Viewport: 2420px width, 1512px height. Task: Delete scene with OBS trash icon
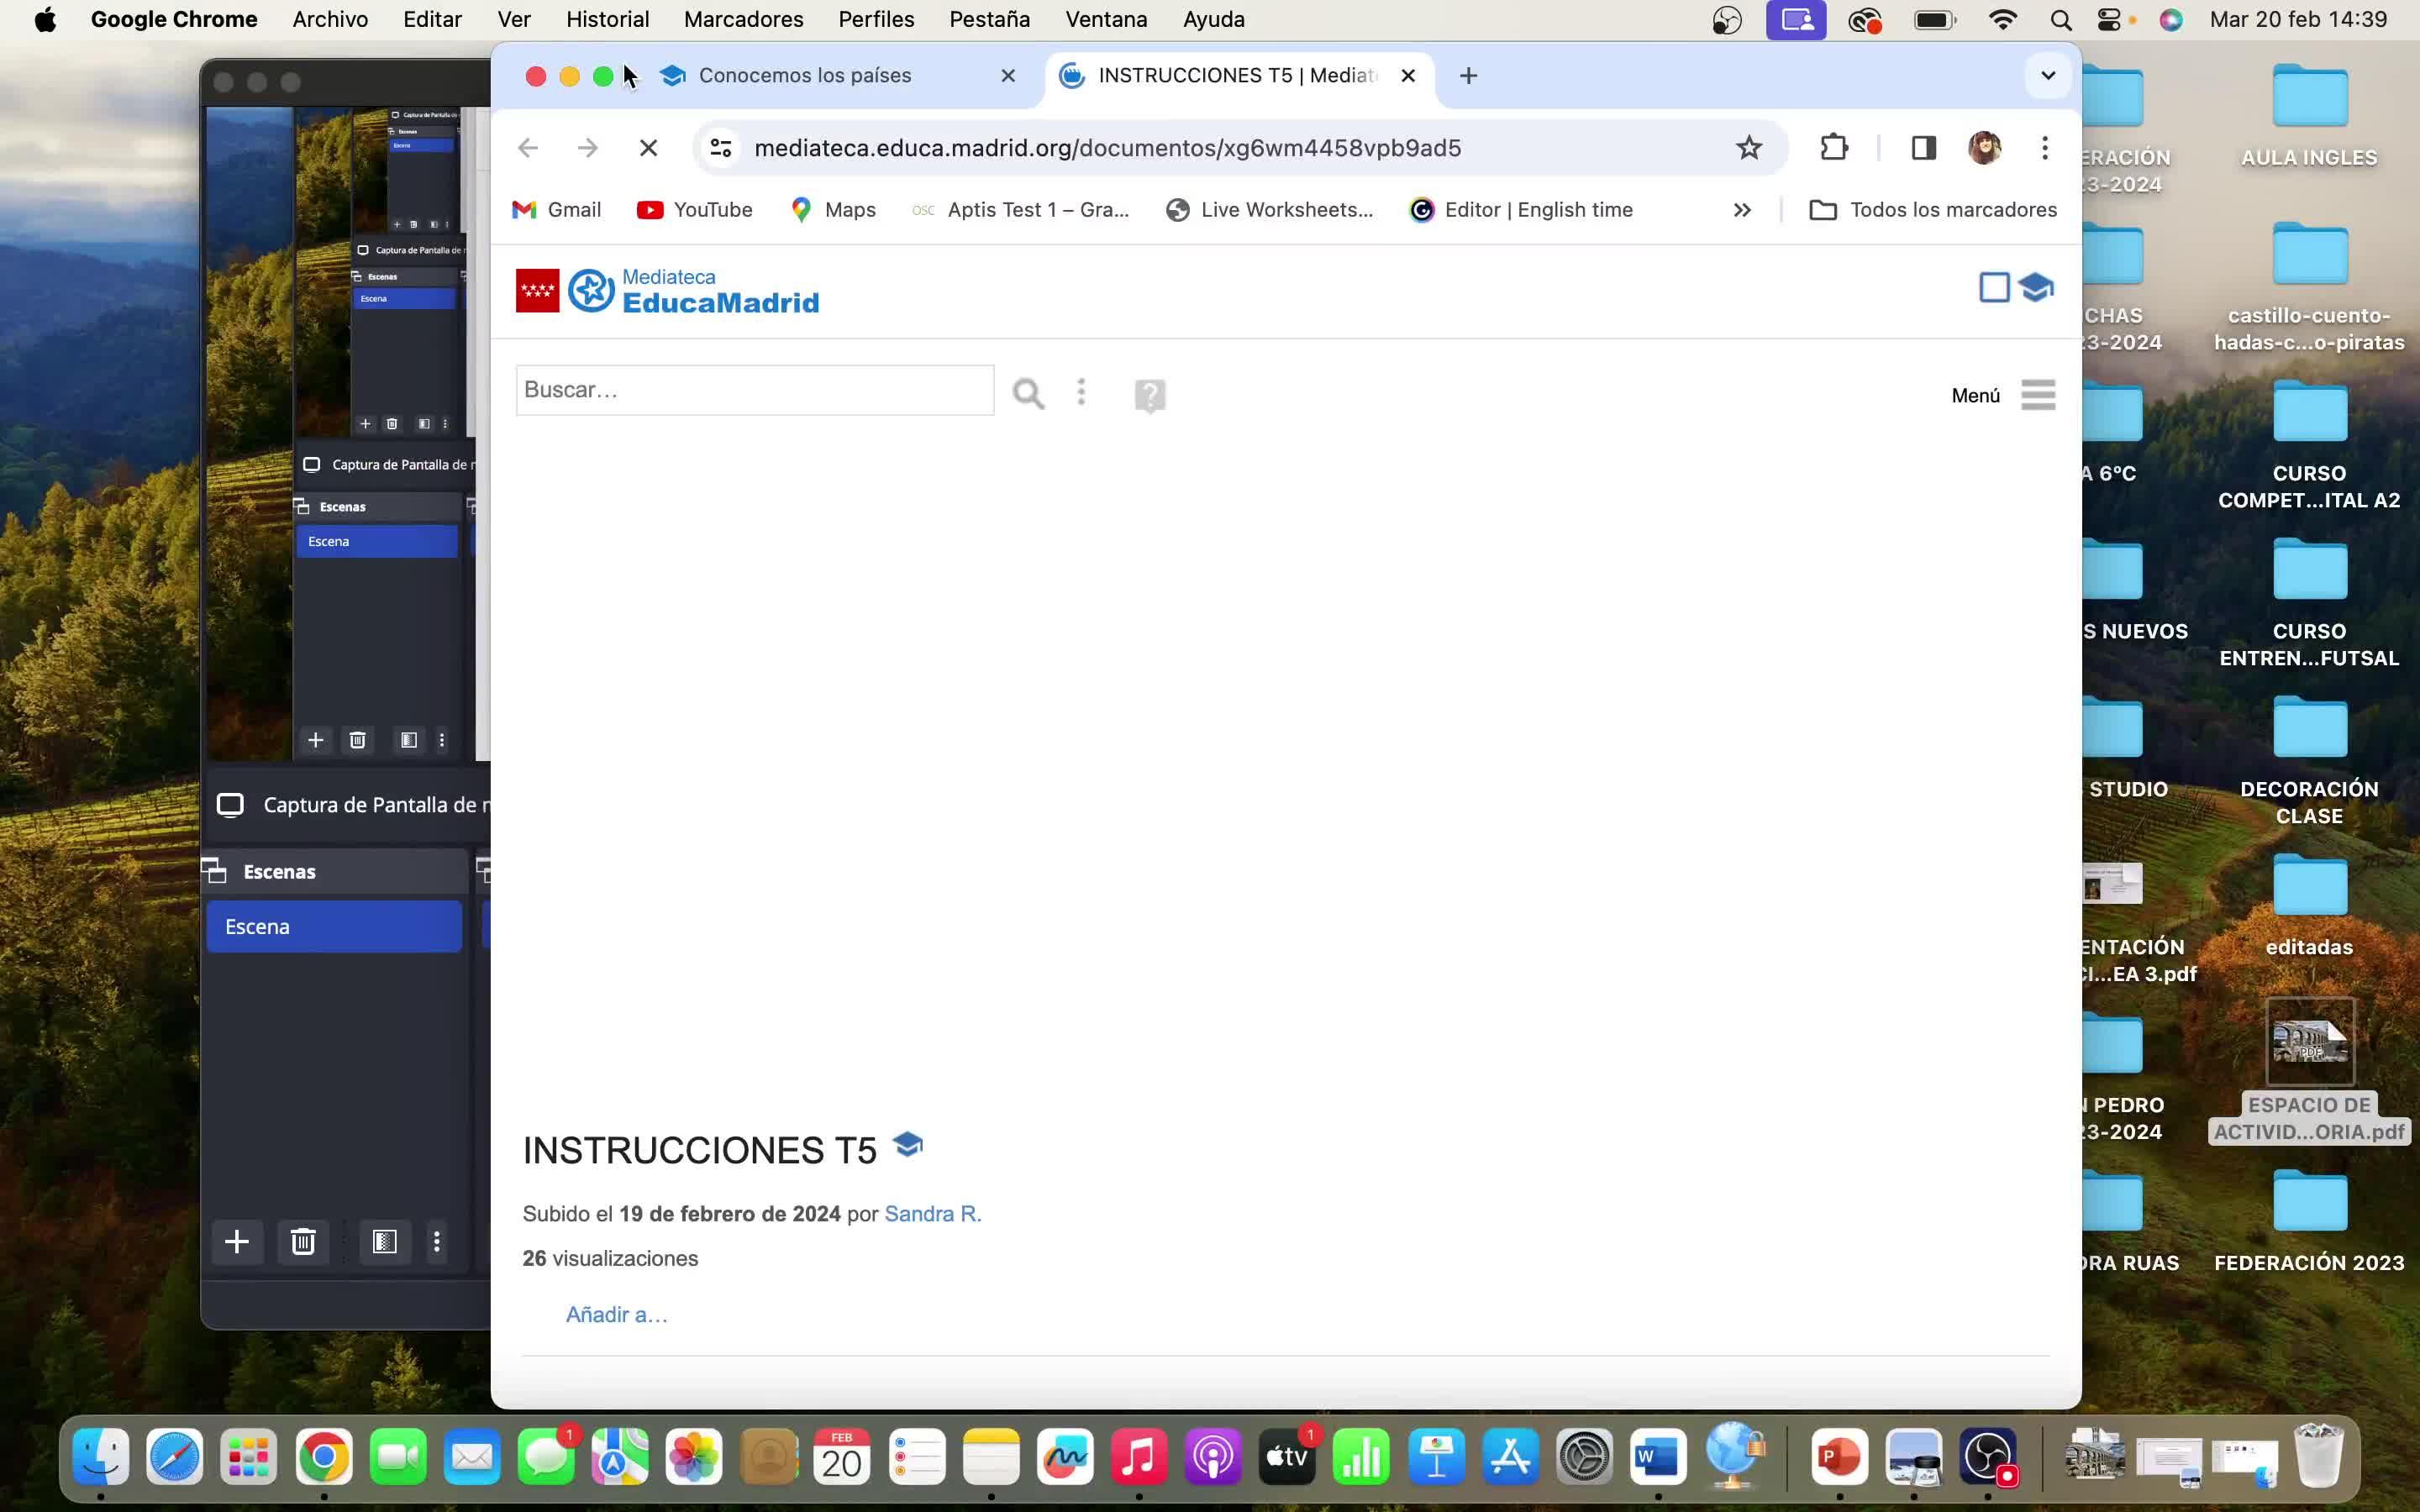click(303, 1242)
